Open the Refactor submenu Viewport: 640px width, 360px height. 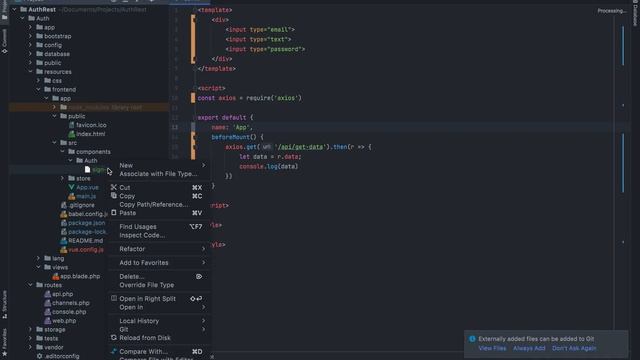pos(159,249)
